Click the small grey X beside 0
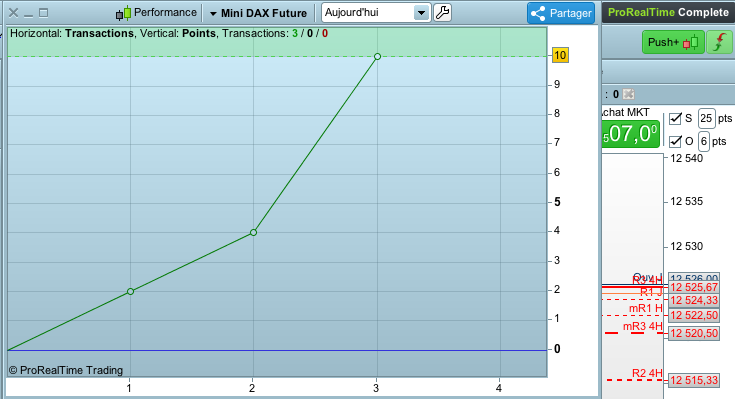The image size is (735, 399). (x=629, y=94)
